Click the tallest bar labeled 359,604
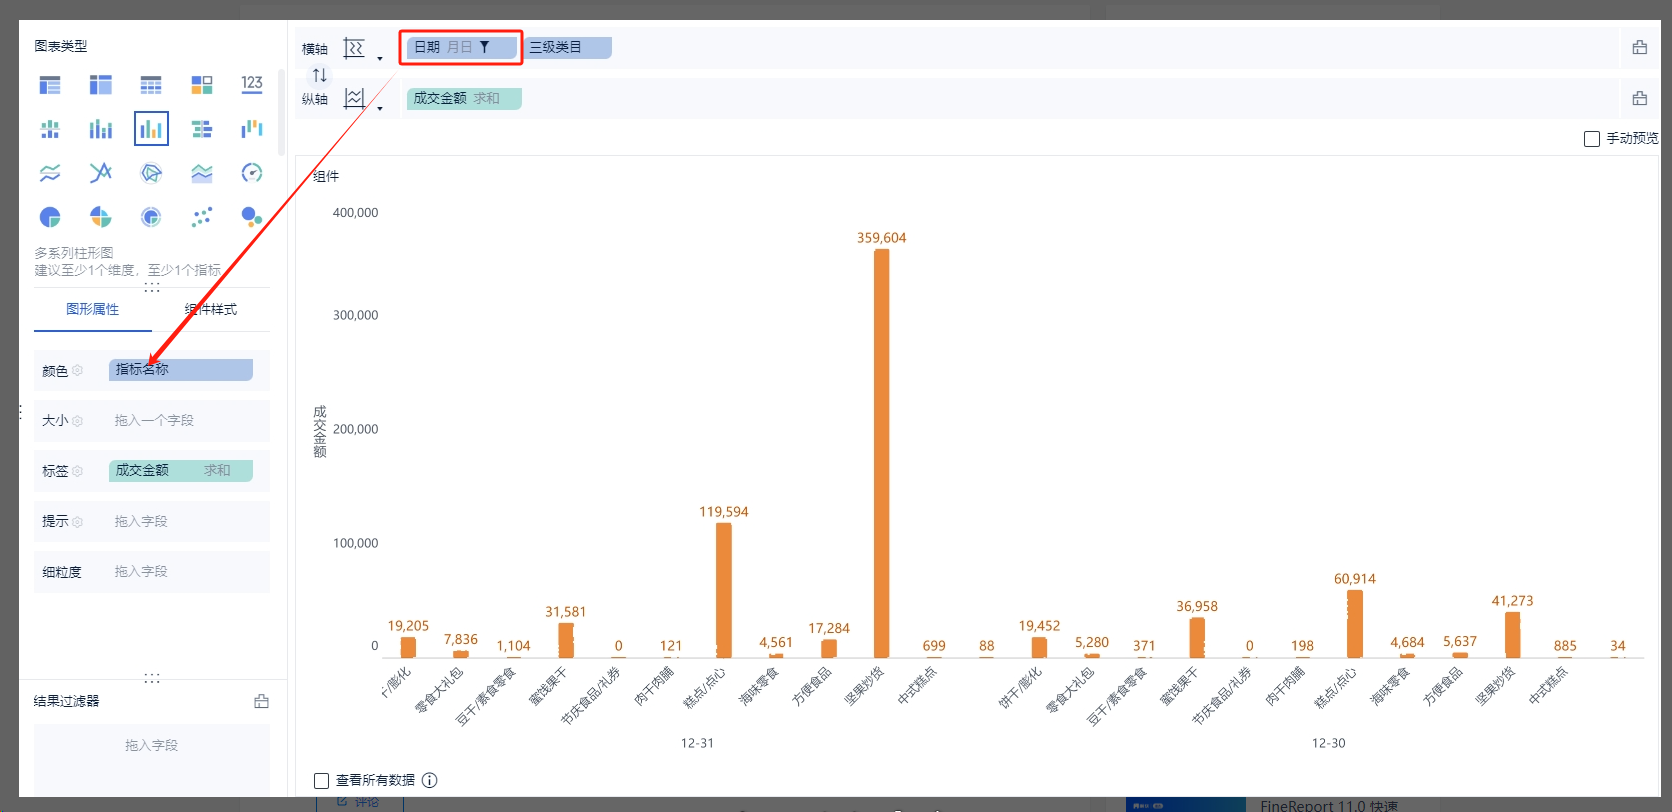Screen dimensions: 1672x812 click(x=881, y=453)
